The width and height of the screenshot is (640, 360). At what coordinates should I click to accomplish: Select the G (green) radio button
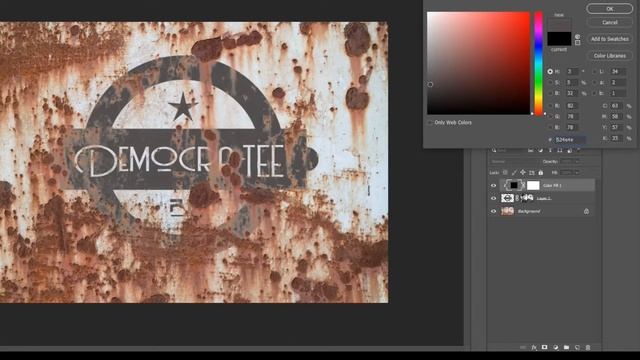(550, 117)
